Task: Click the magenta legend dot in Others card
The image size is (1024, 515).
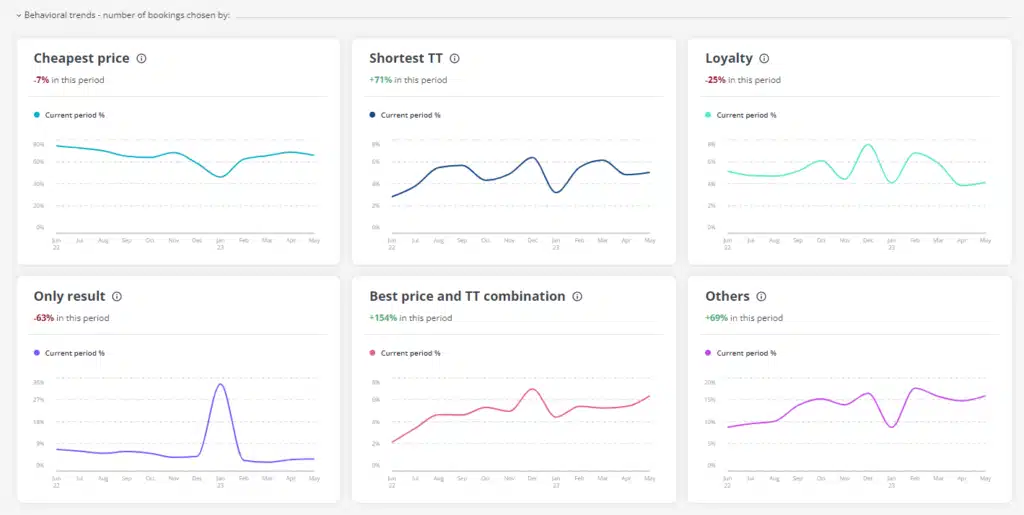Action: pyautogui.click(x=709, y=353)
